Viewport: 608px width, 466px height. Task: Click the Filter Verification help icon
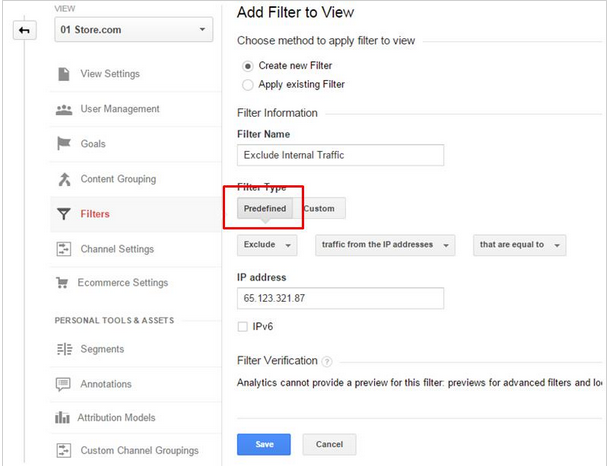pyautogui.click(x=327, y=362)
